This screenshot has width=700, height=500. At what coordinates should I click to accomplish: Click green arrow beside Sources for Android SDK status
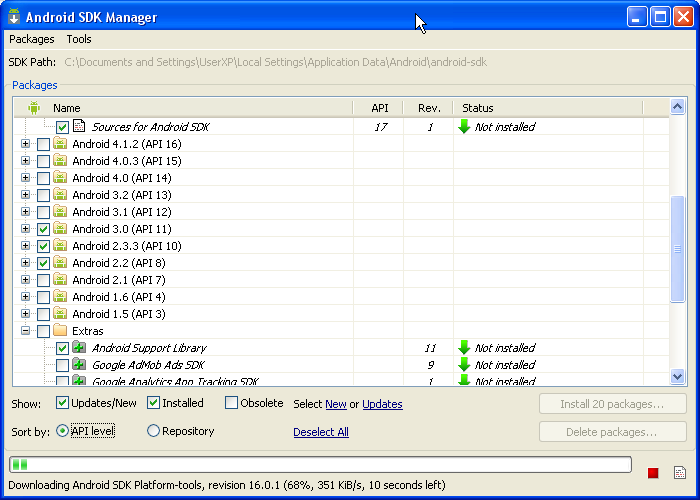(464, 127)
